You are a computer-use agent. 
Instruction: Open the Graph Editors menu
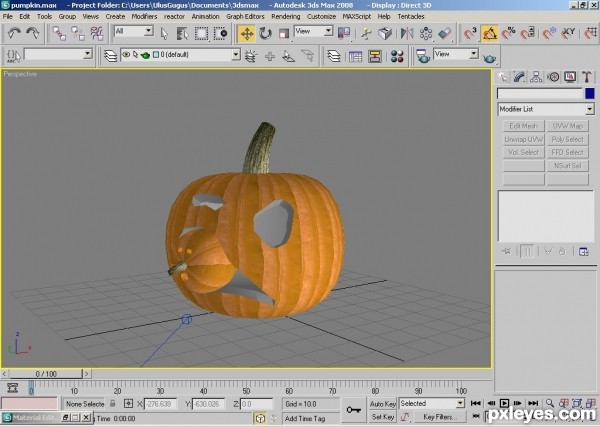point(245,16)
